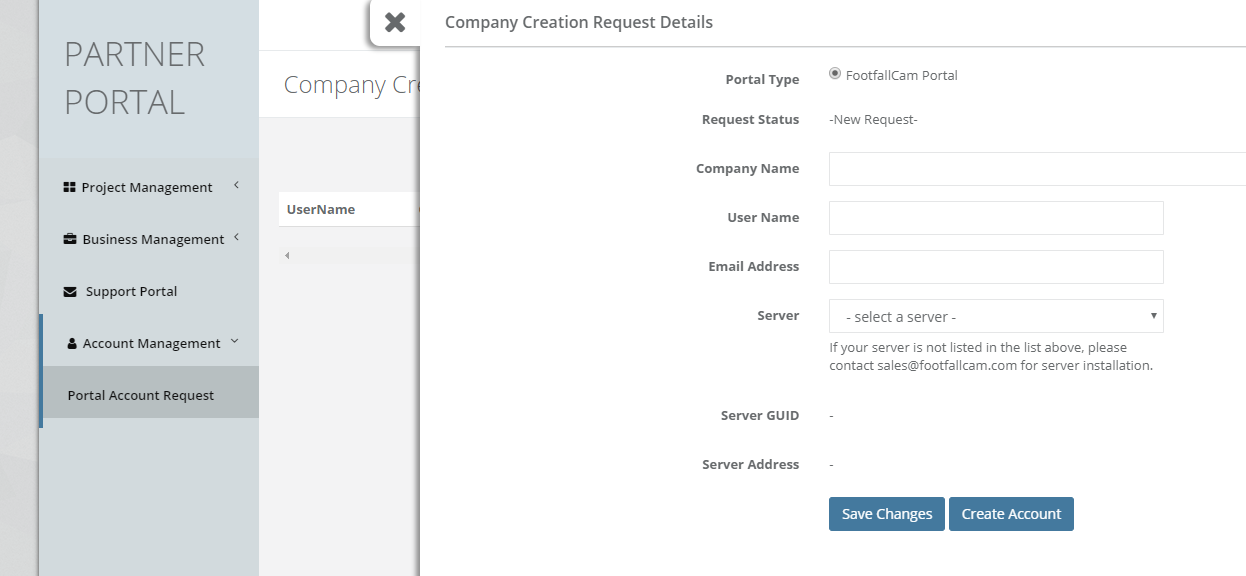Expand the Business Management chevron
1246x576 pixels.
[x=236, y=237]
